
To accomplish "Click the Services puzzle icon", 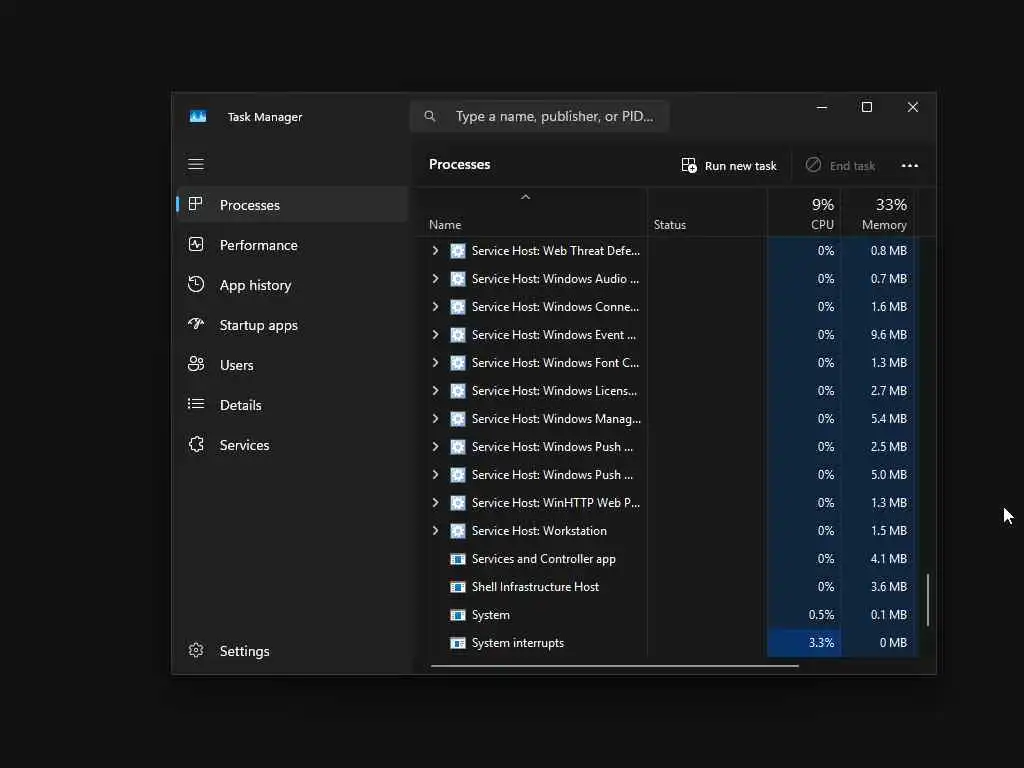I will click(196, 444).
